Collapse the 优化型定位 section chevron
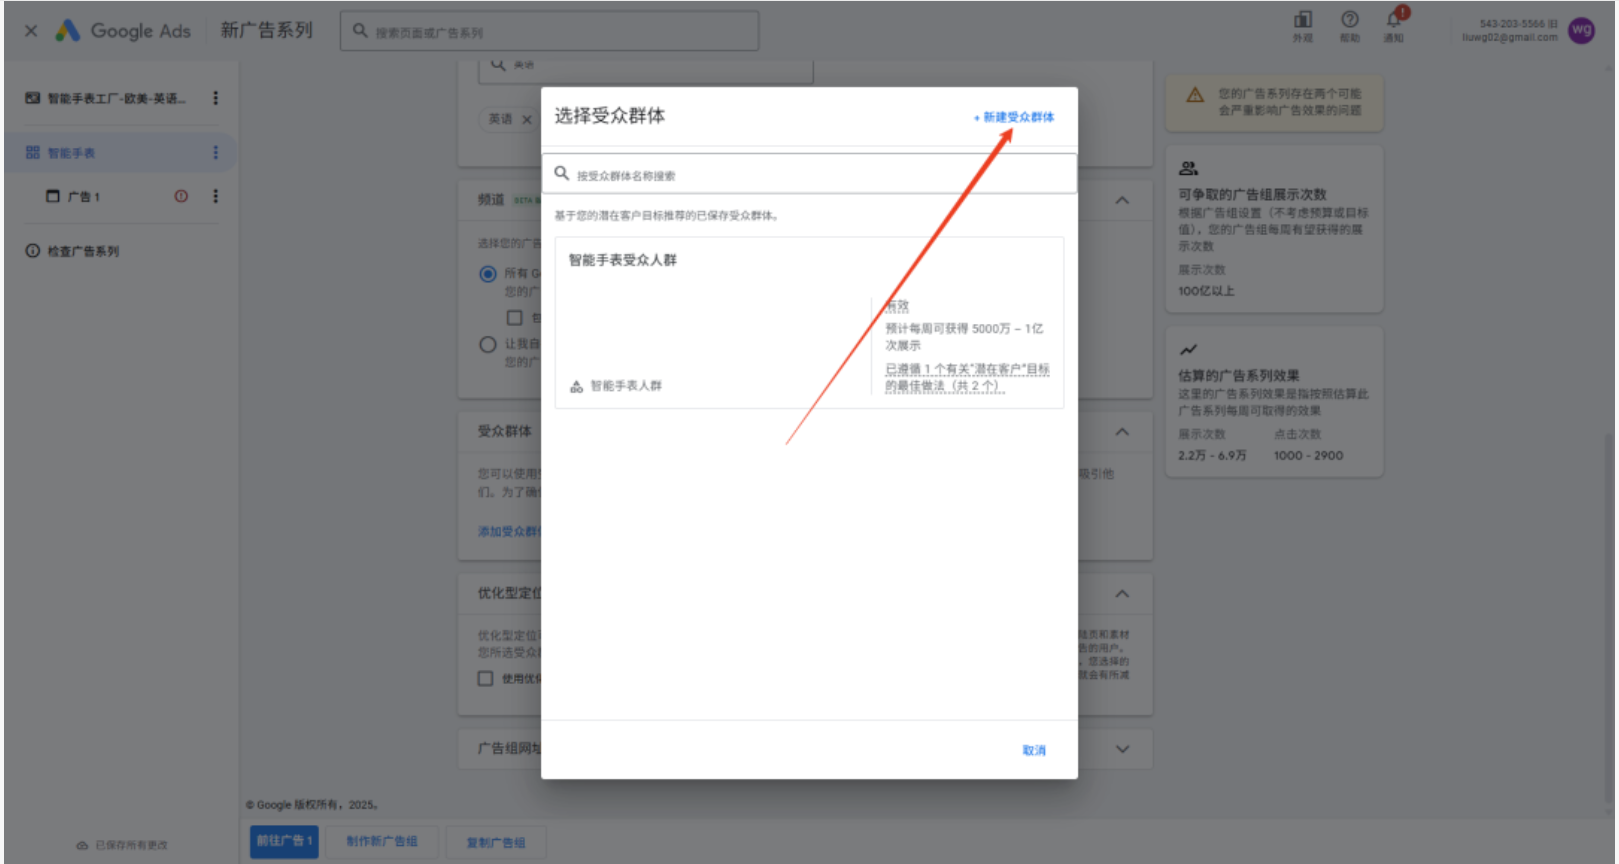 tap(1122, 594)
